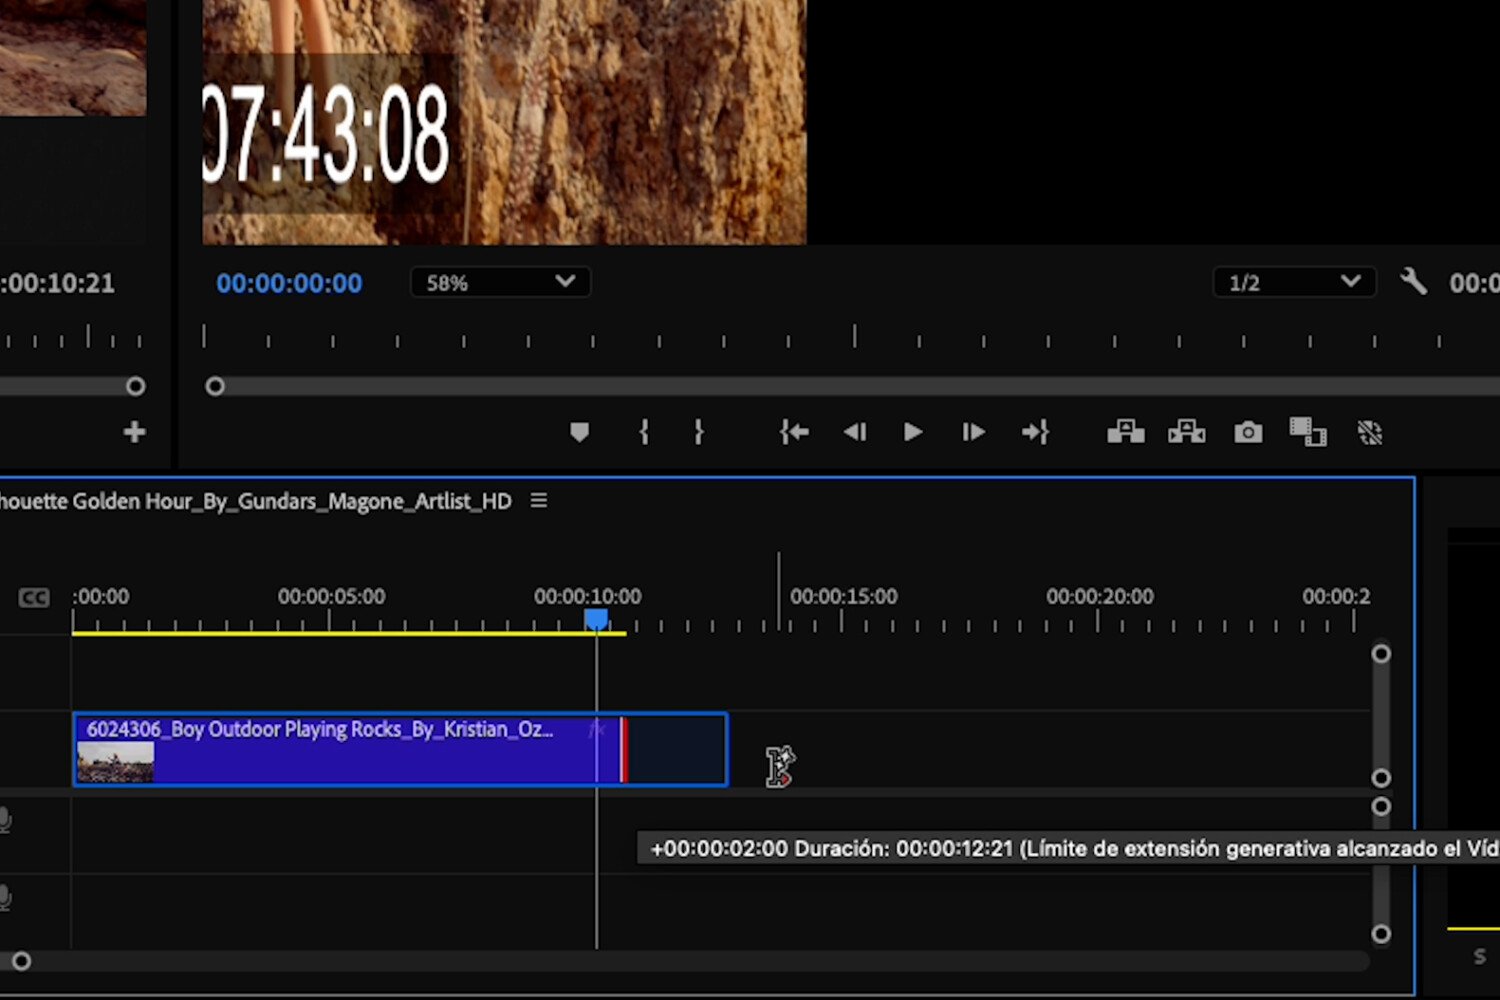Image resolution: width=1500 pixels, height=1000 pixels.
Task: Open the Program Monitor settings wrench
Action: click(x=1413, y=282)
